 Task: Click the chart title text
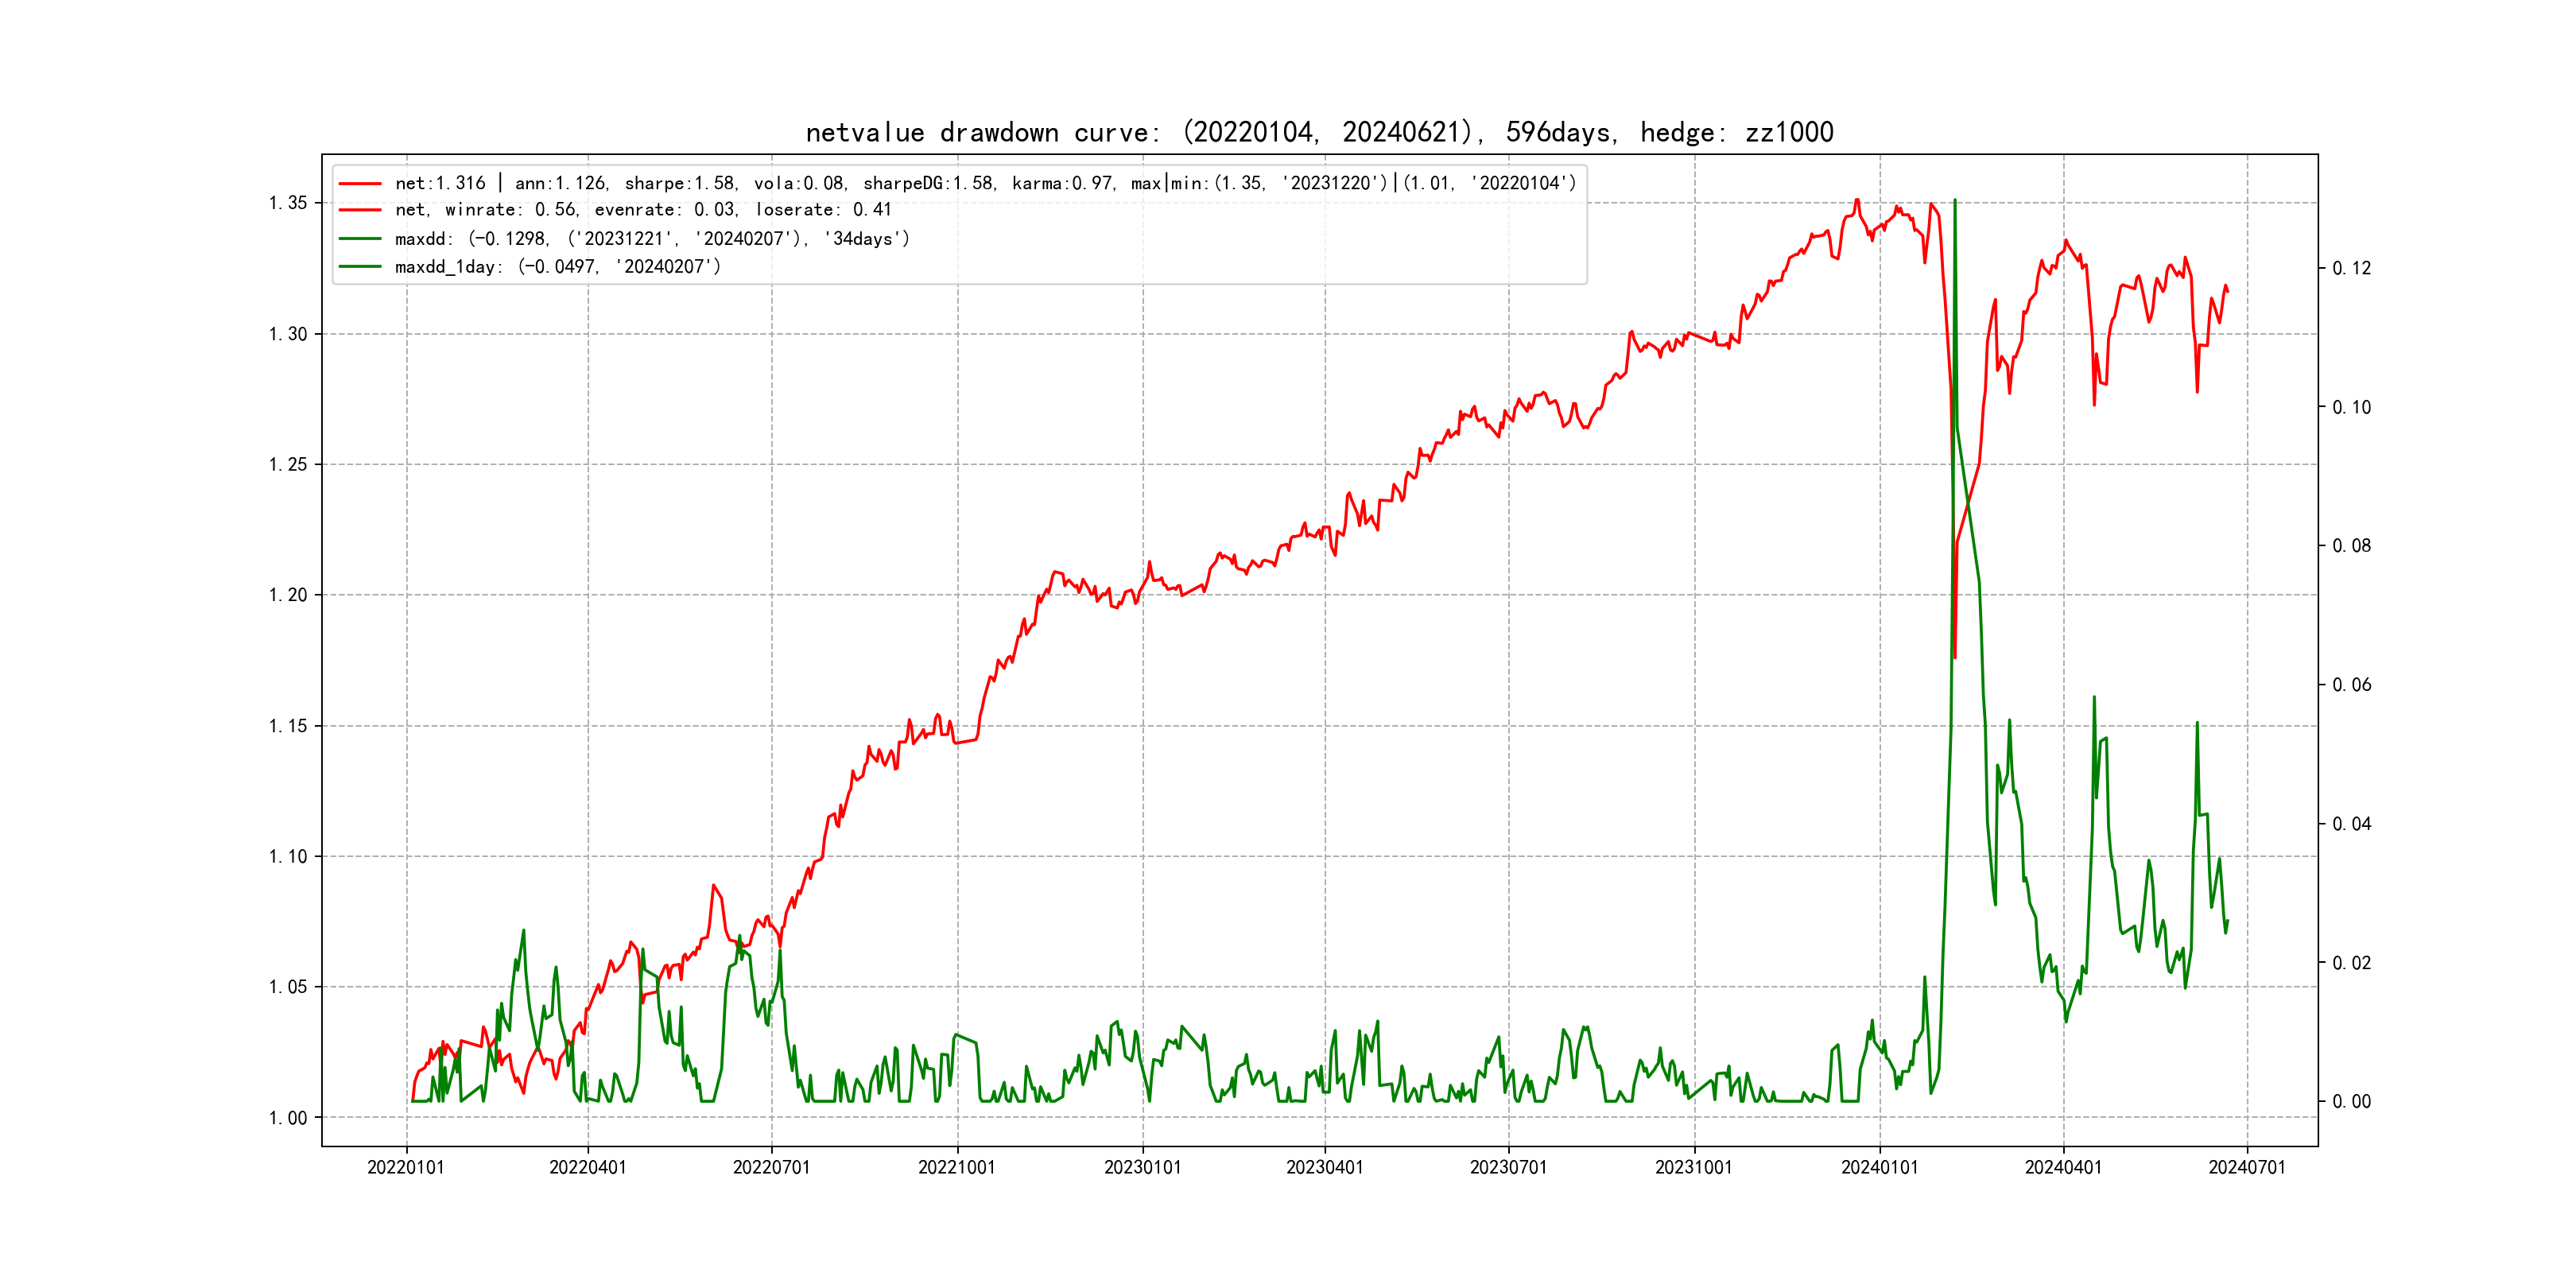coord(1319,132)
